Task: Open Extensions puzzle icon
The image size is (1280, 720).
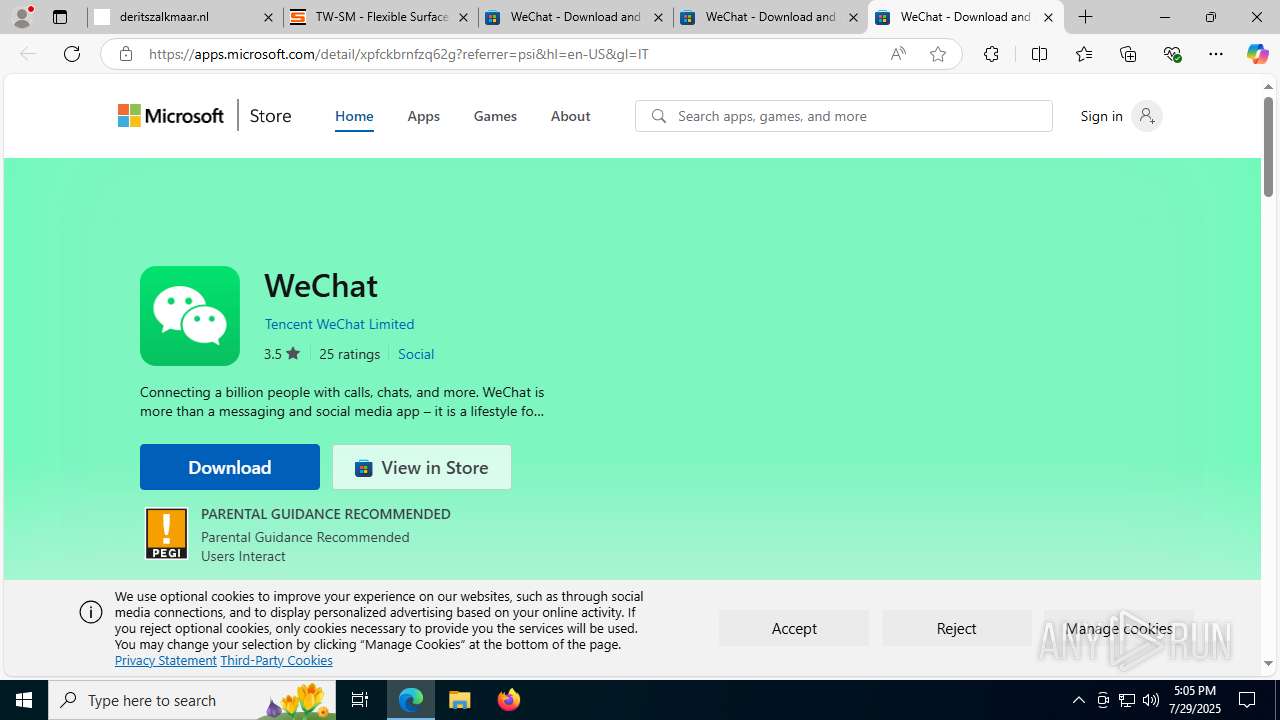Action: pos(991,54)
